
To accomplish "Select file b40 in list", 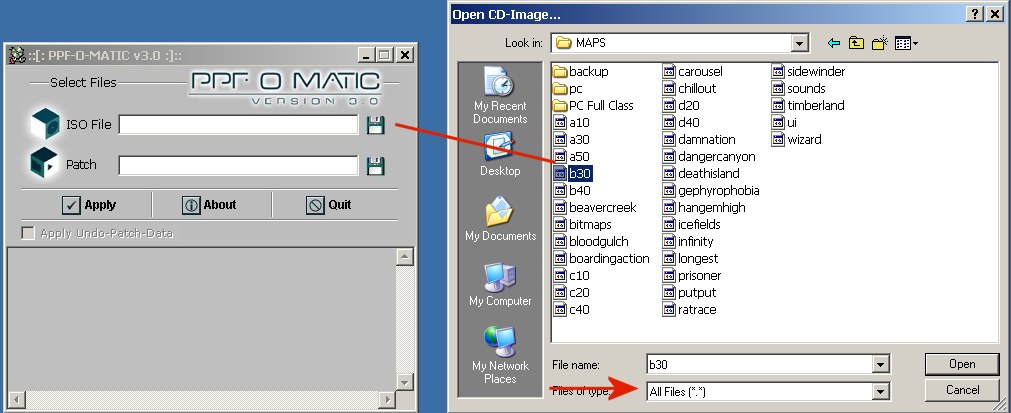I will (x=571, y=191).
